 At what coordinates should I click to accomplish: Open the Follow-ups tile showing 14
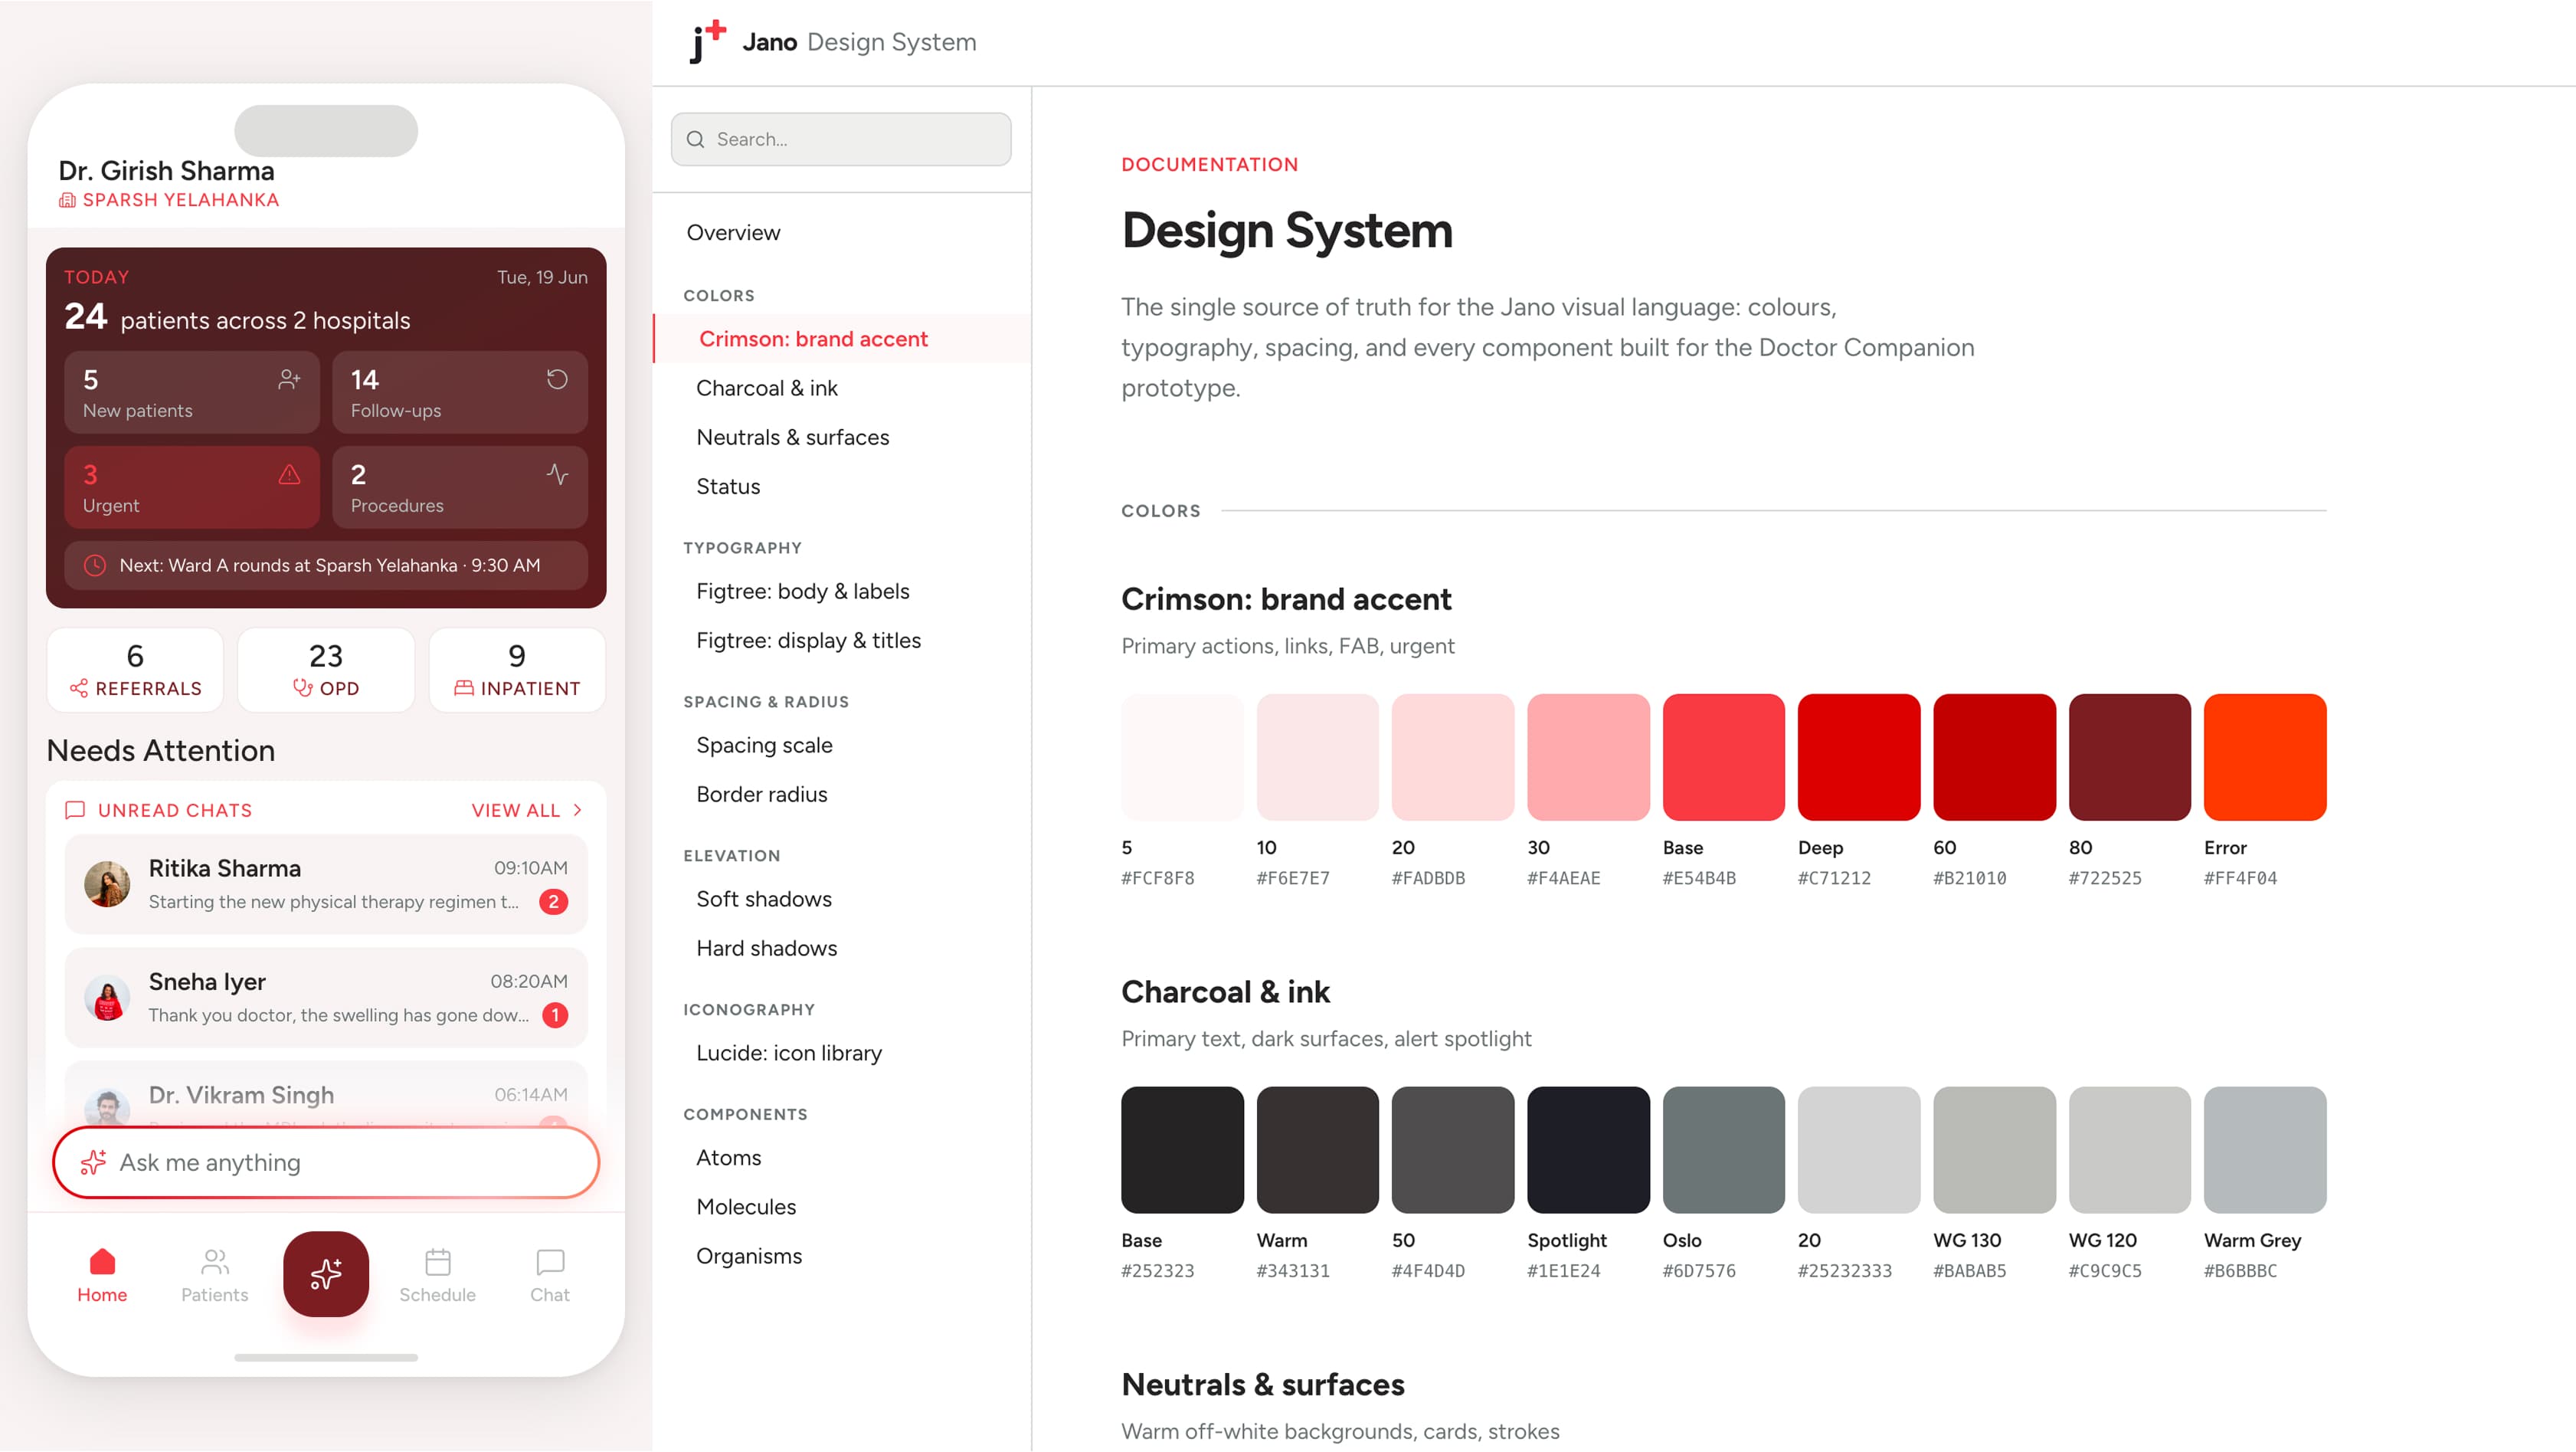tap(460, 392)
